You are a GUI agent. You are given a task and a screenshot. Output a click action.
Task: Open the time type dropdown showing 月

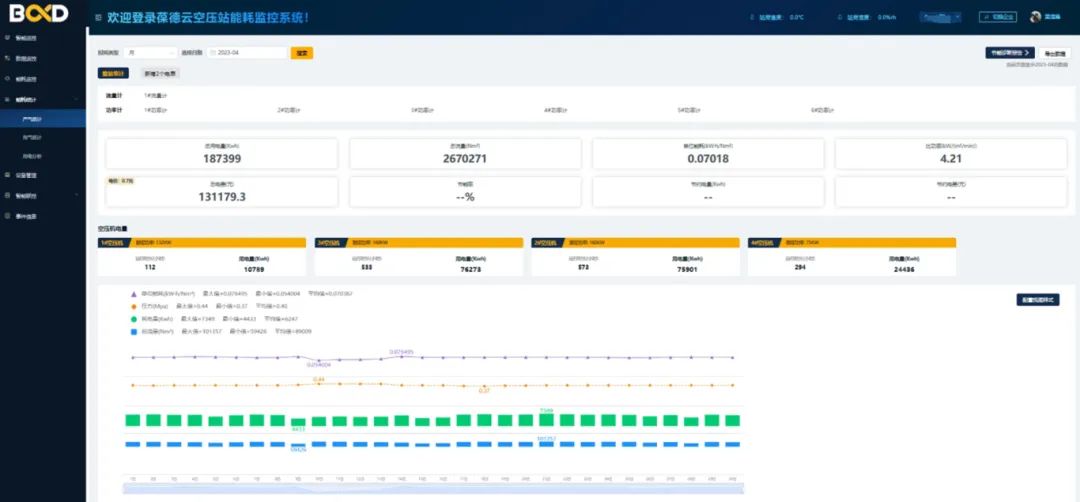point(150,53)
